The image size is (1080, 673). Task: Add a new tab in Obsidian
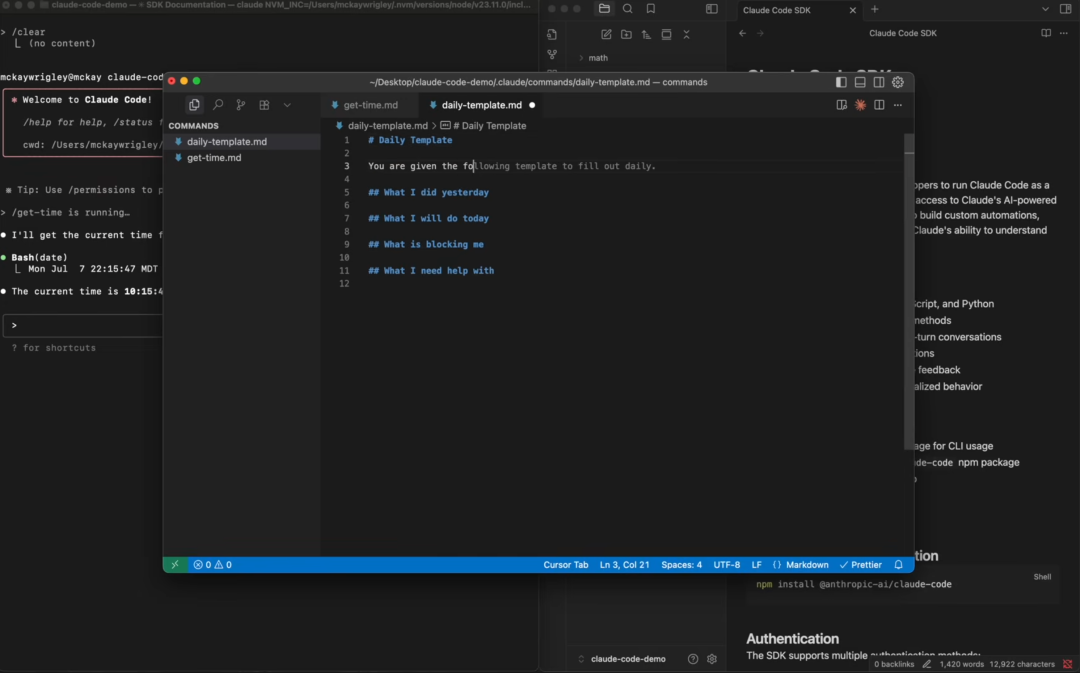875,10
